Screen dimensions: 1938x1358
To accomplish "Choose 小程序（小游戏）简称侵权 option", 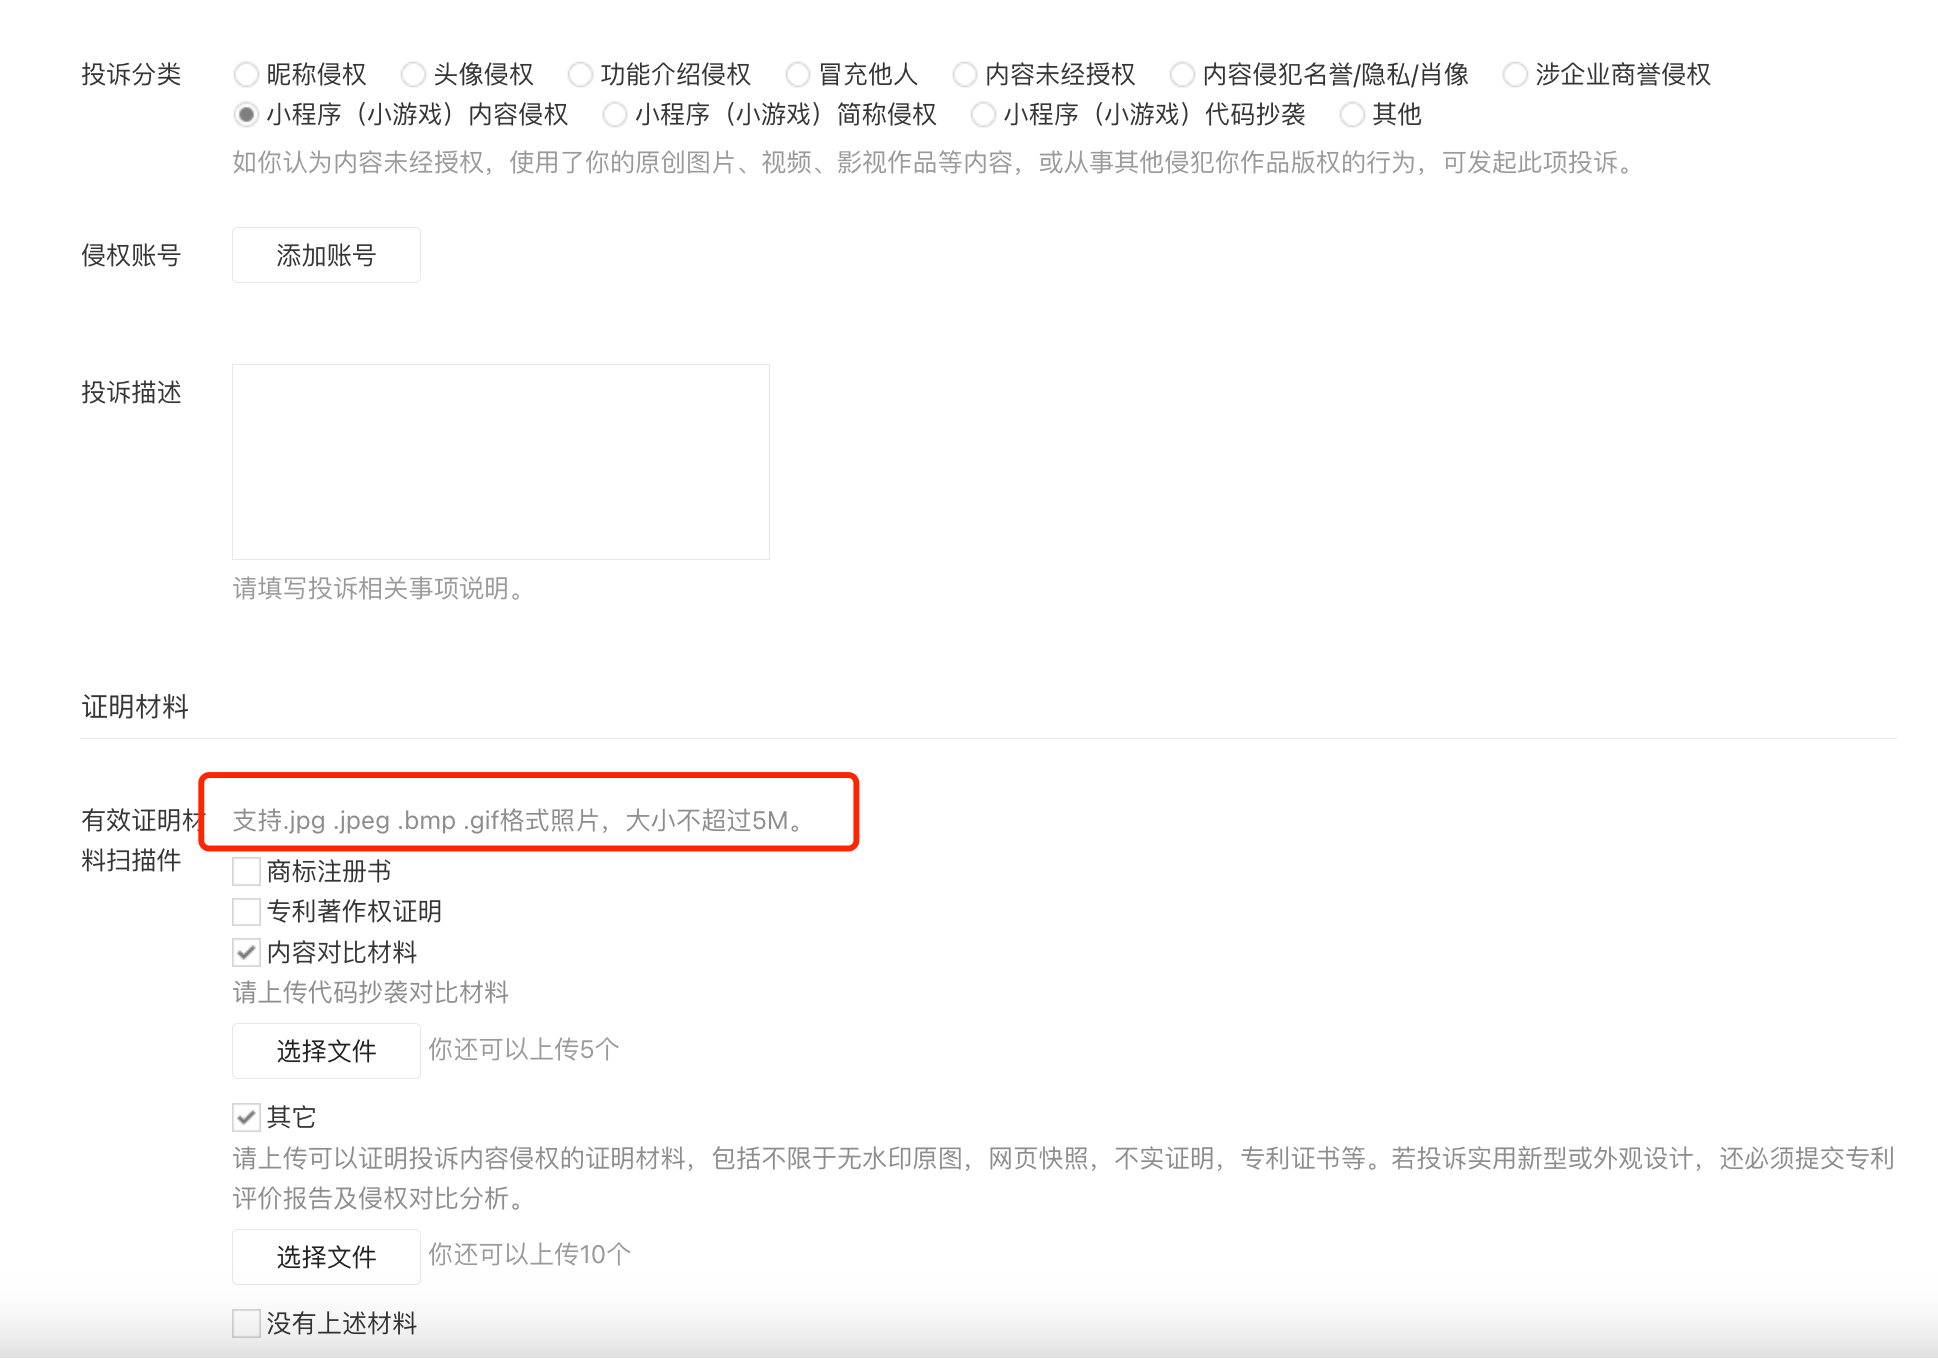I will coord(615,115).
